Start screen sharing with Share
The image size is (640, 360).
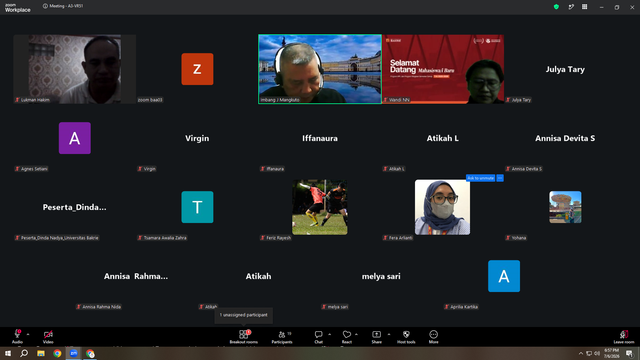[x=376, y=337]
